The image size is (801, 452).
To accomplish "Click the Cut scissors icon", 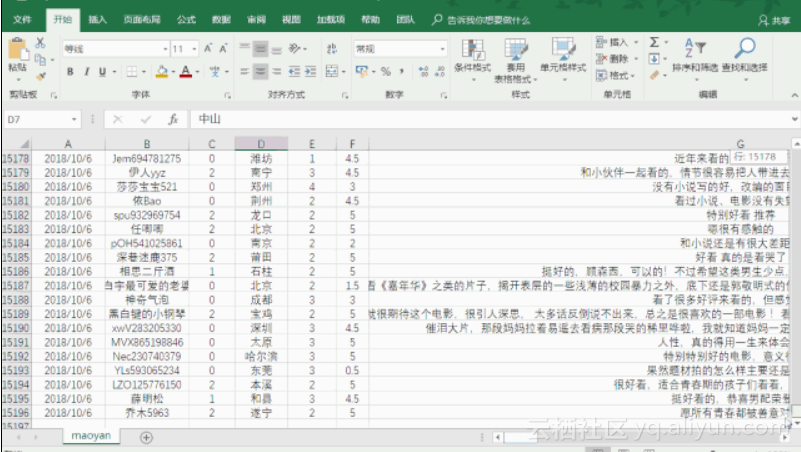I will click(40, 43).
